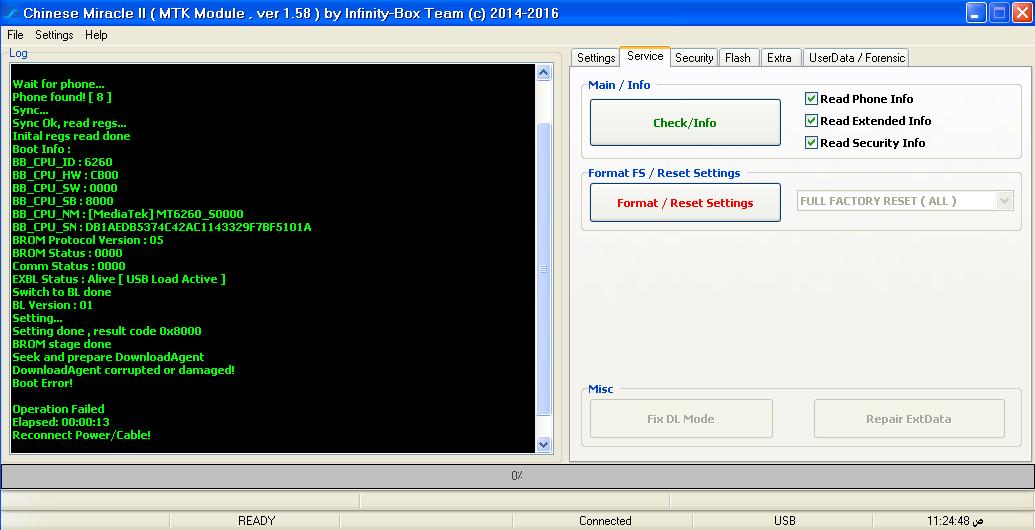
Task: Click 'BROM Protocol Version : 05' line
Action: pyautogui.click(x=88, y=240)
